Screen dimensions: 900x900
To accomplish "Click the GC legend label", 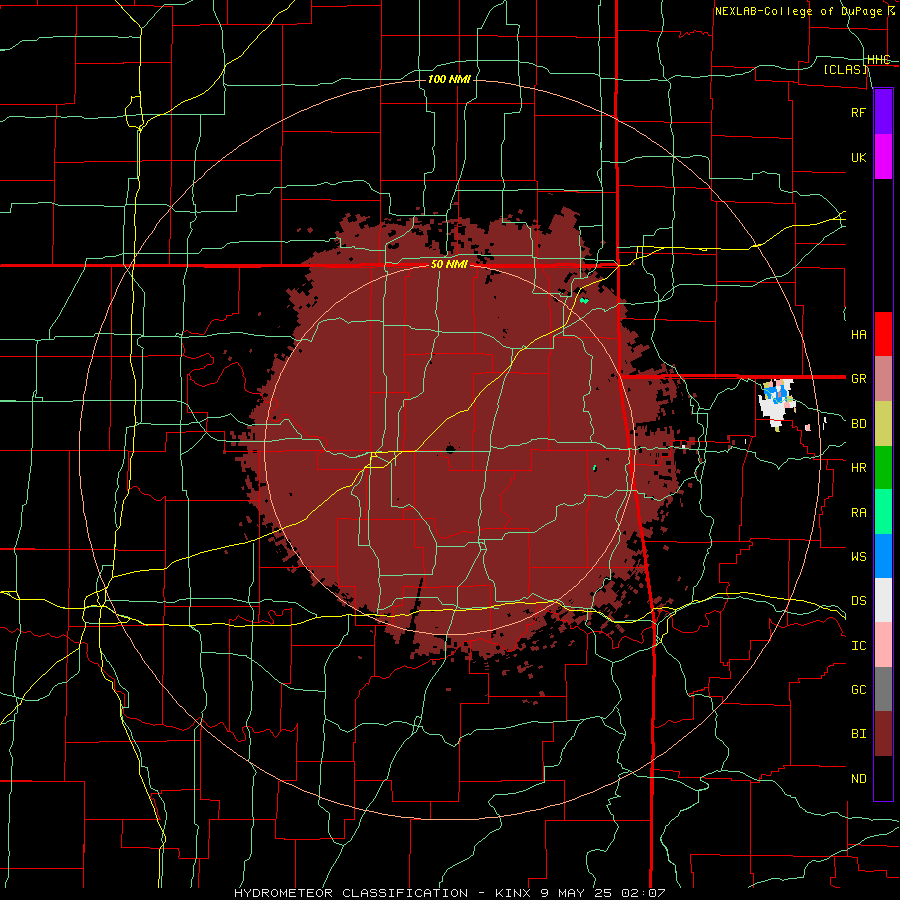I will coord(858,689).
